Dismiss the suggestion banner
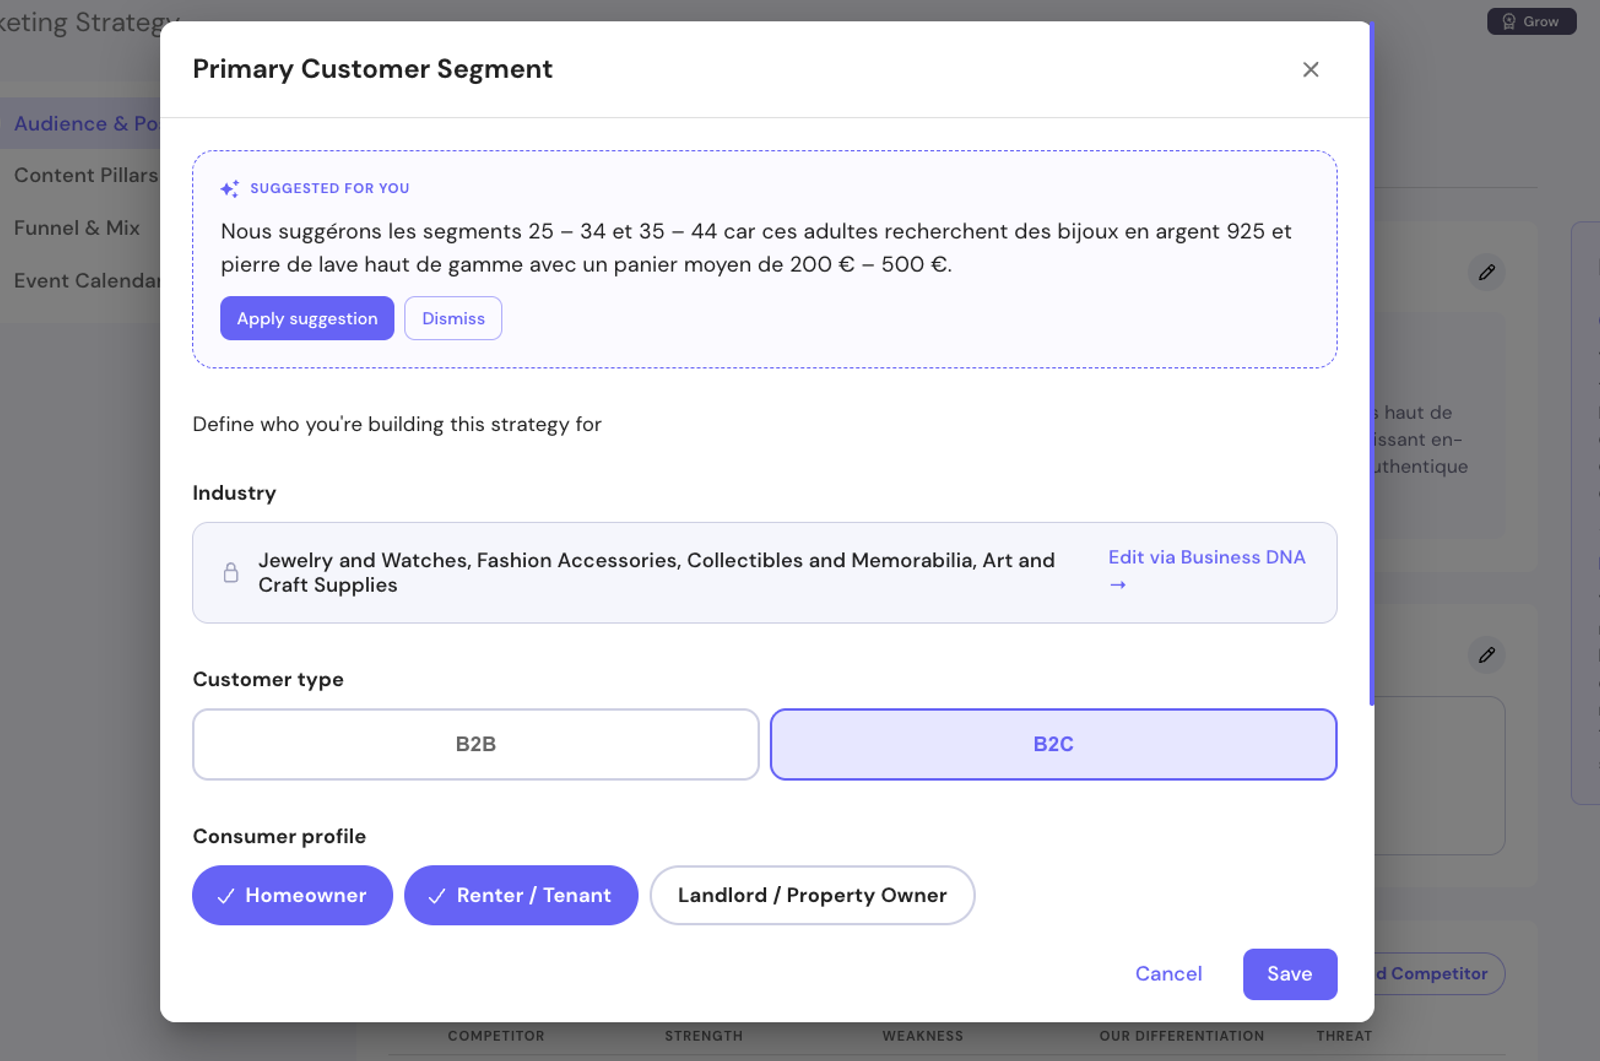Screen dimensions: 1600x1061 [x=453, y=318]
